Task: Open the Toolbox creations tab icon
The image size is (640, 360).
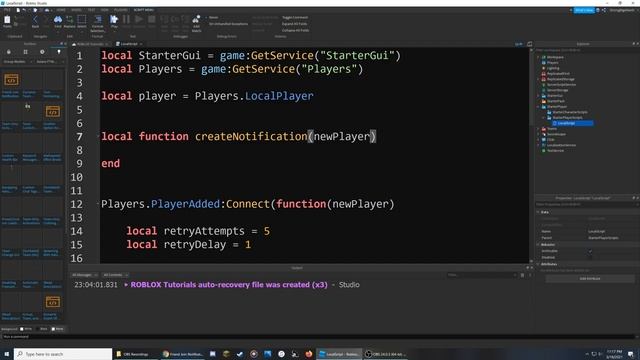Action: point(59,52)
